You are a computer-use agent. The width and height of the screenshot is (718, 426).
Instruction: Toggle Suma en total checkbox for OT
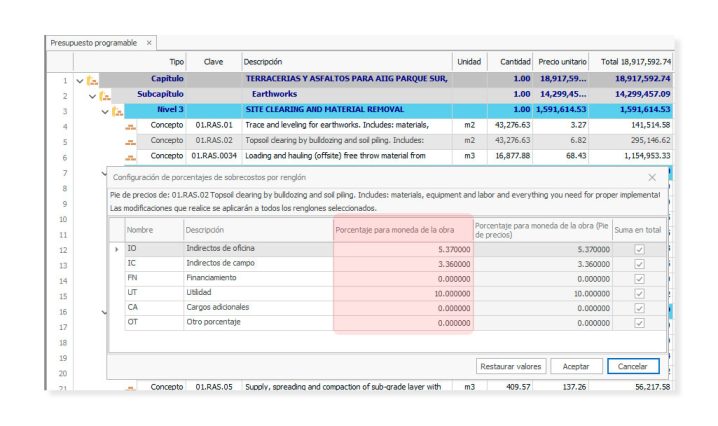639,322
